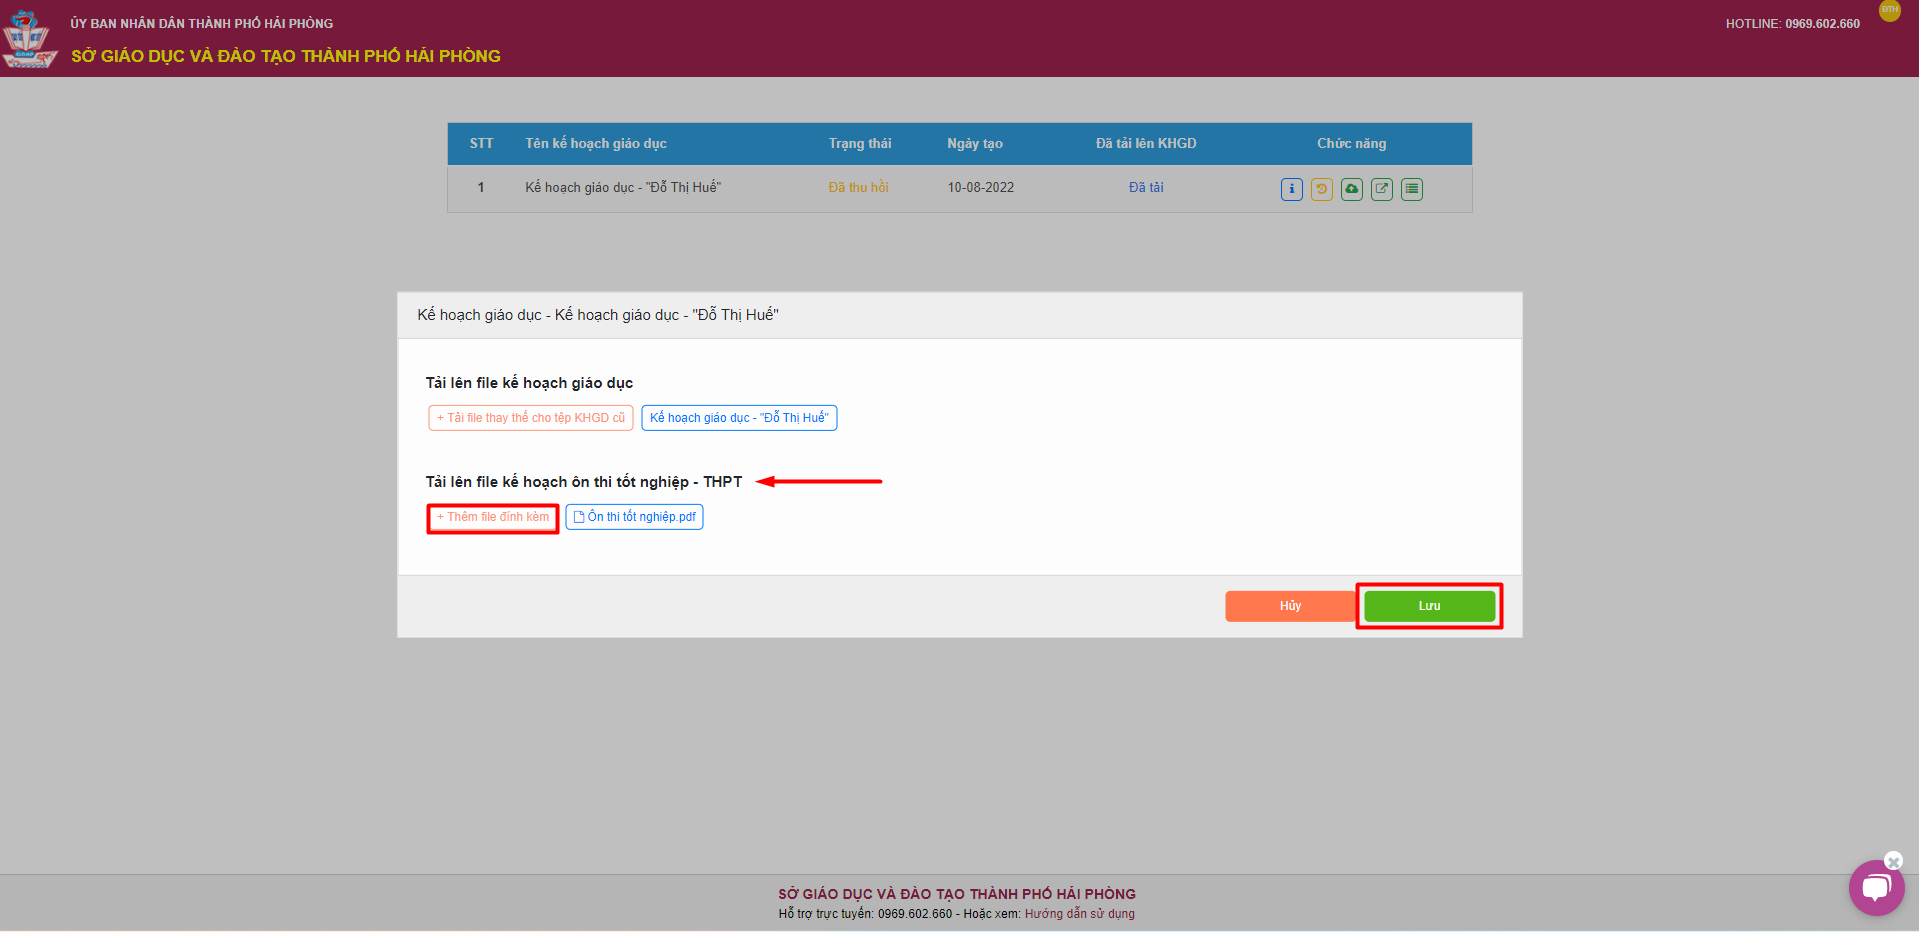Dismiss the chat bubble with the X

pos(1893,861)
